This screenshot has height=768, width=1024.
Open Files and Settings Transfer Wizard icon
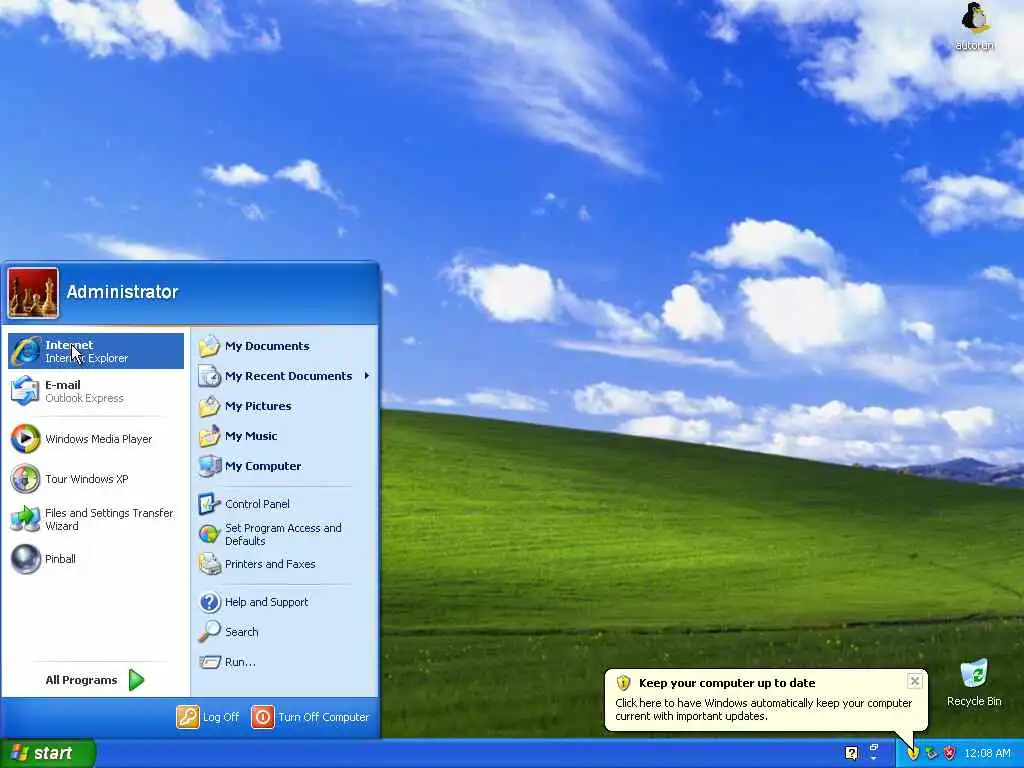pyautogui.click(x=25, y=519)
